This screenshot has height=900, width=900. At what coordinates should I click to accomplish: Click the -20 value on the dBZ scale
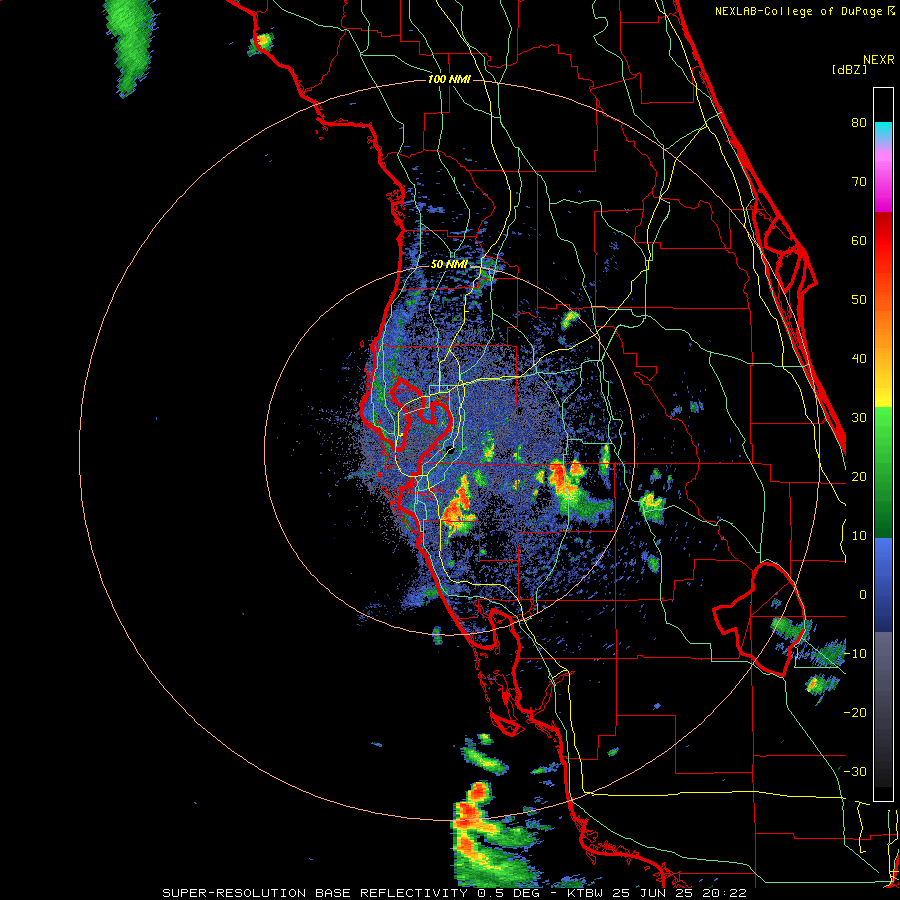point(855,713)
